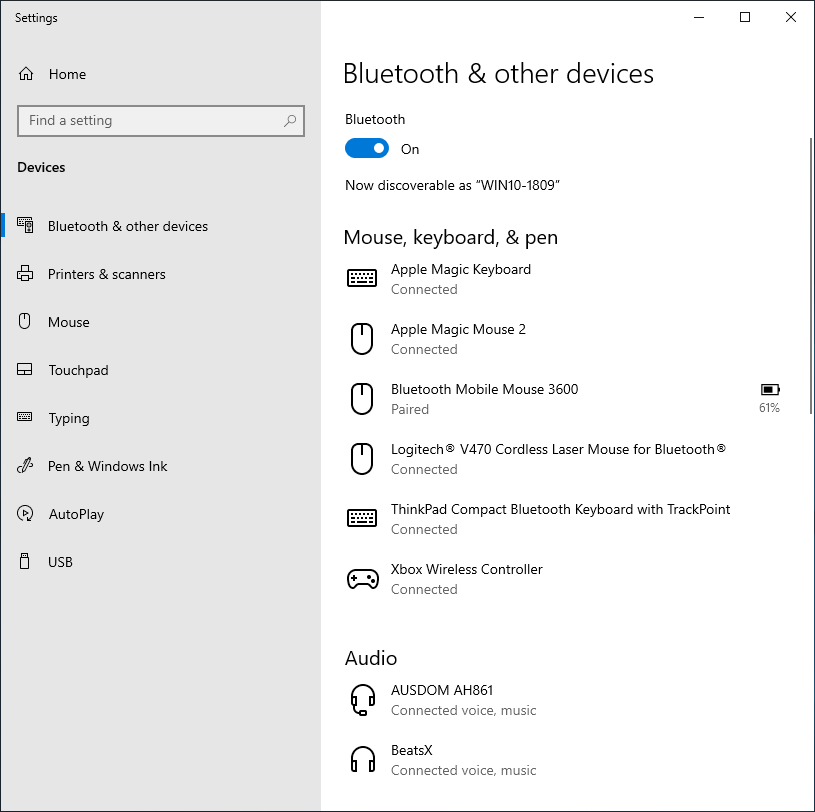
Task: Click the Paired status under Mobile Mouse 3600
Action: point(410,409)
